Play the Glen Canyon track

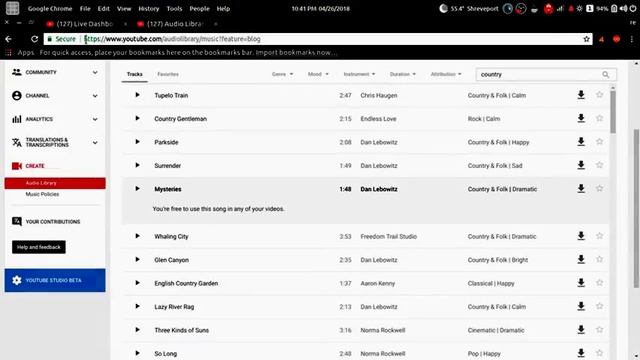(x=138, y=260)
